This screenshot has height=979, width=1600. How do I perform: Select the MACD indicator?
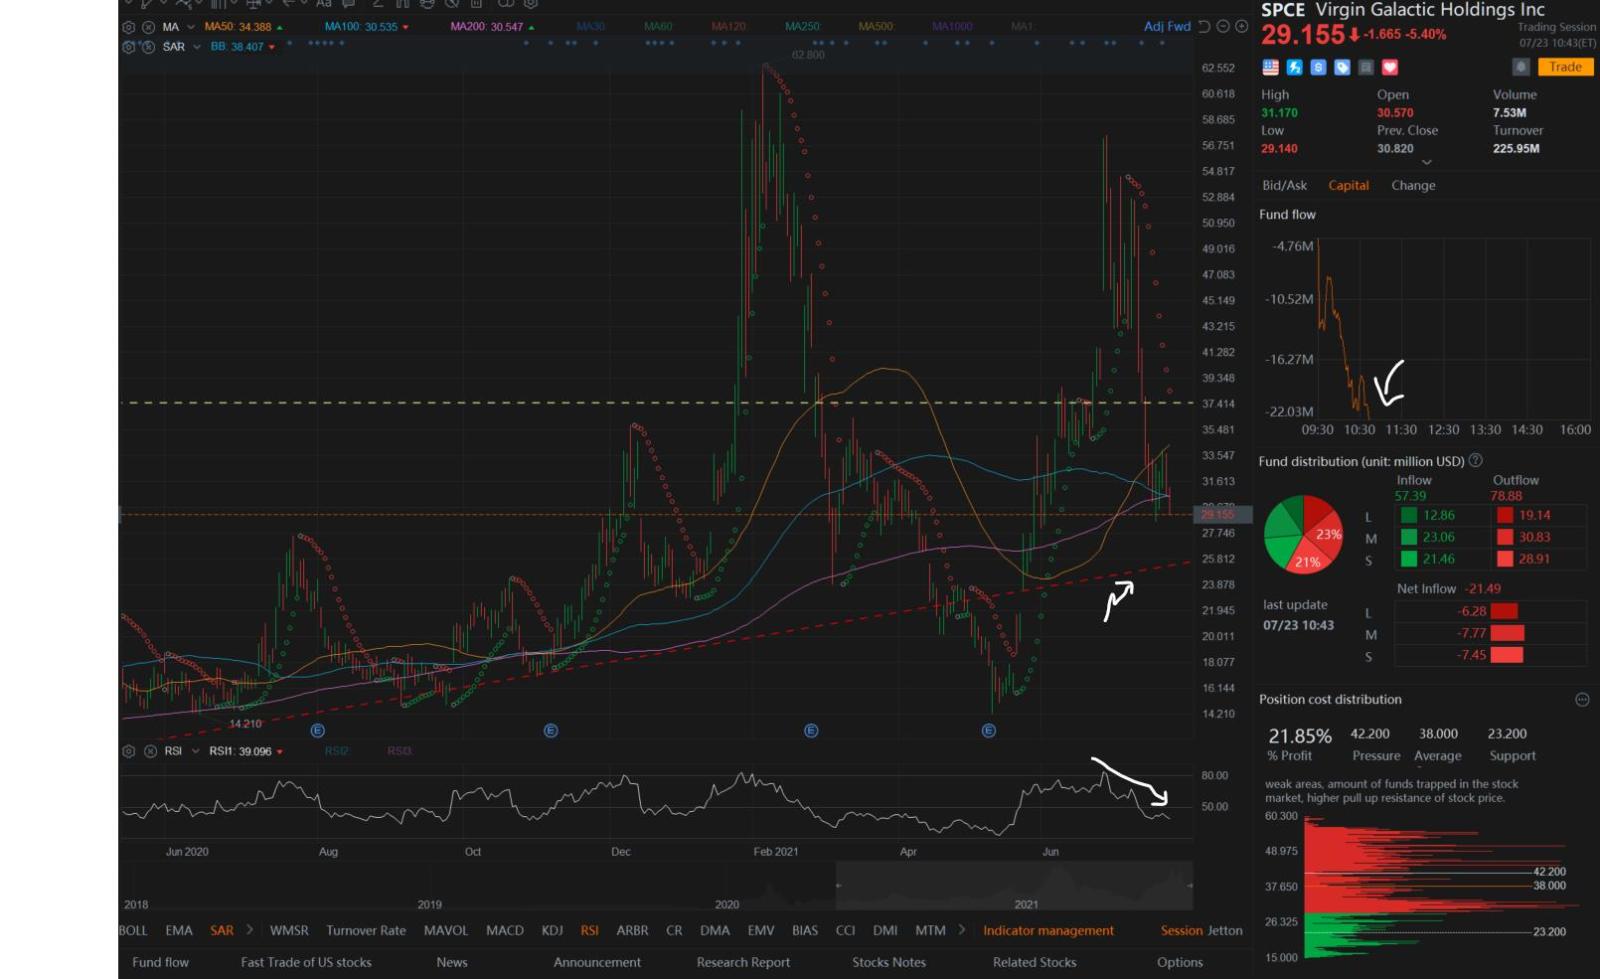(x=504, y=930)
